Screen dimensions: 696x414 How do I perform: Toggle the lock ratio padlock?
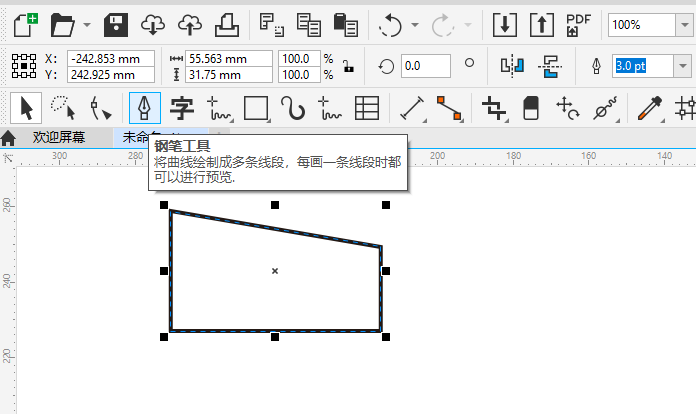347,67
